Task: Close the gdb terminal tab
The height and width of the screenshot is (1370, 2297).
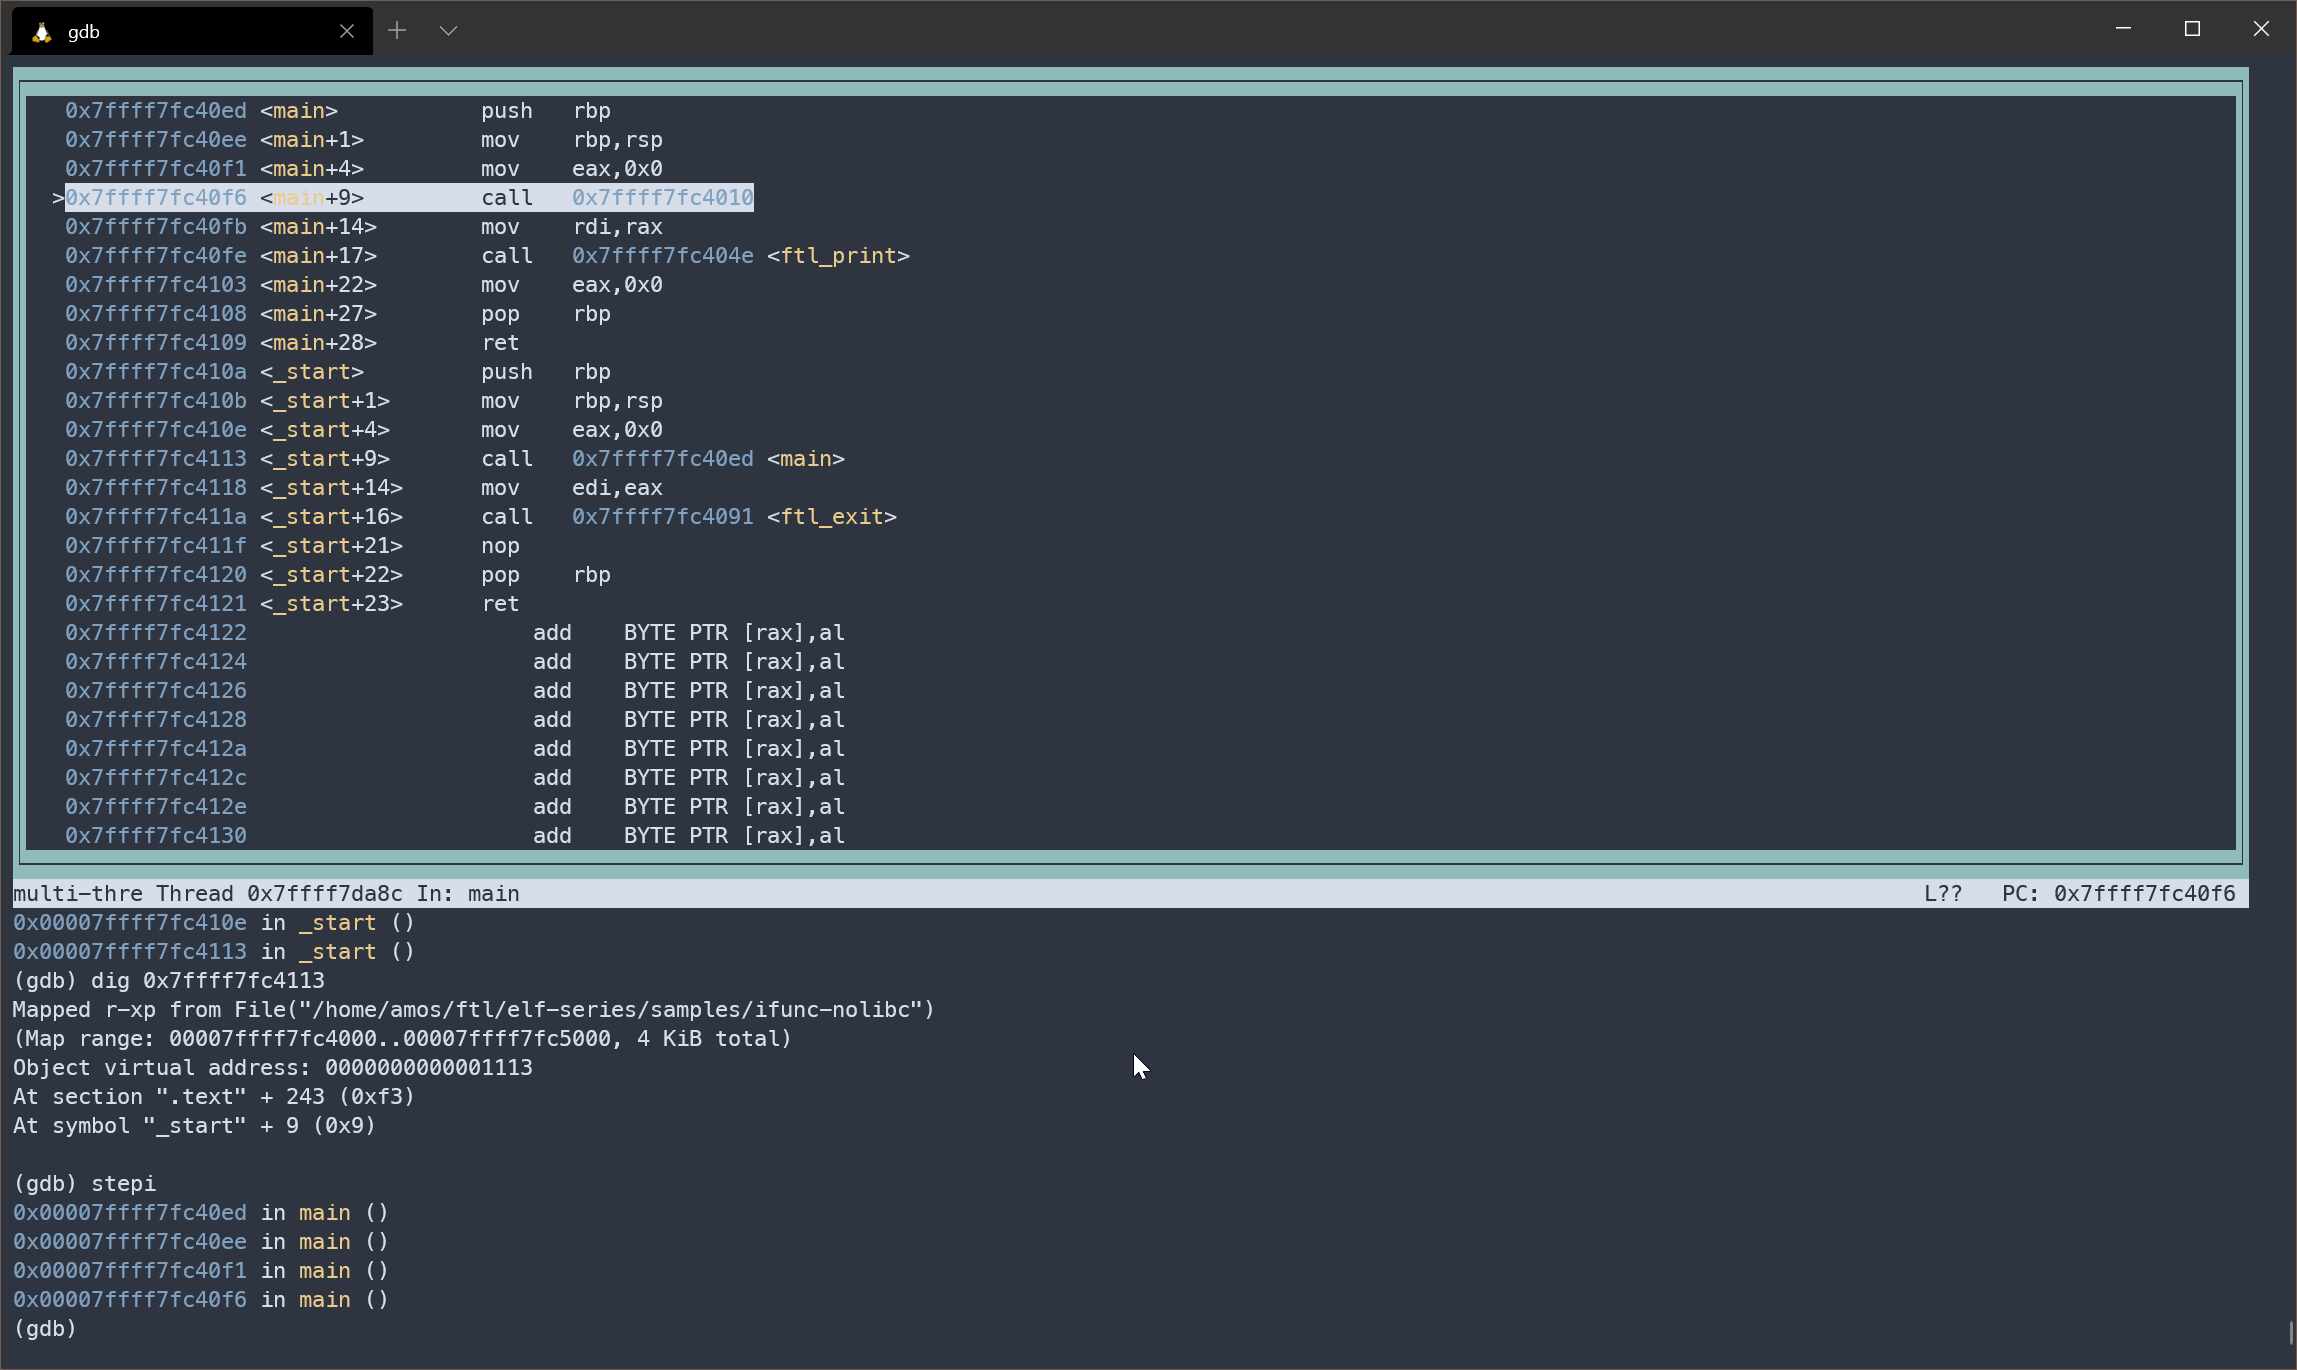Action: pos(346,31)
